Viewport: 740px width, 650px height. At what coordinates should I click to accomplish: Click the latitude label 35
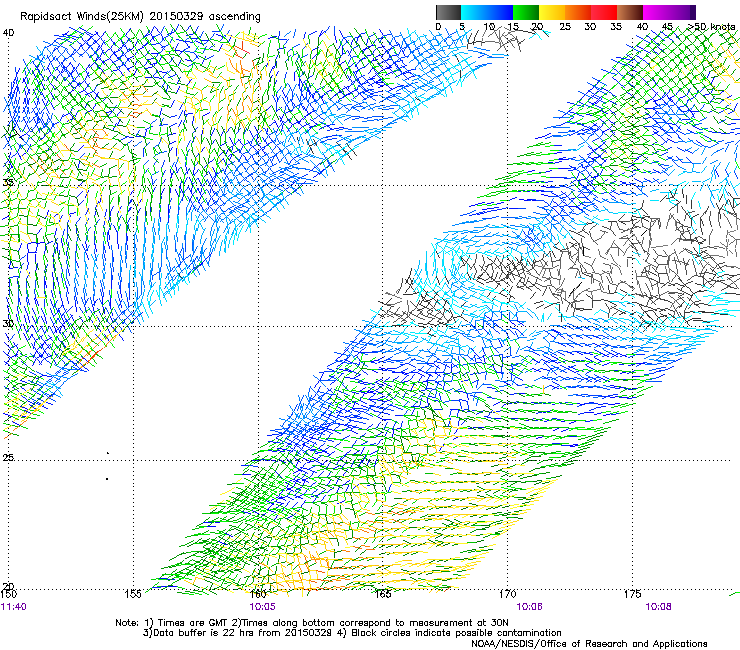click(8, 182)
